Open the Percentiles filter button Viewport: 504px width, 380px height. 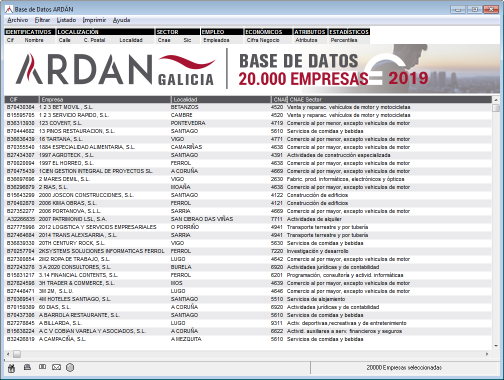(x=344, y=40)
